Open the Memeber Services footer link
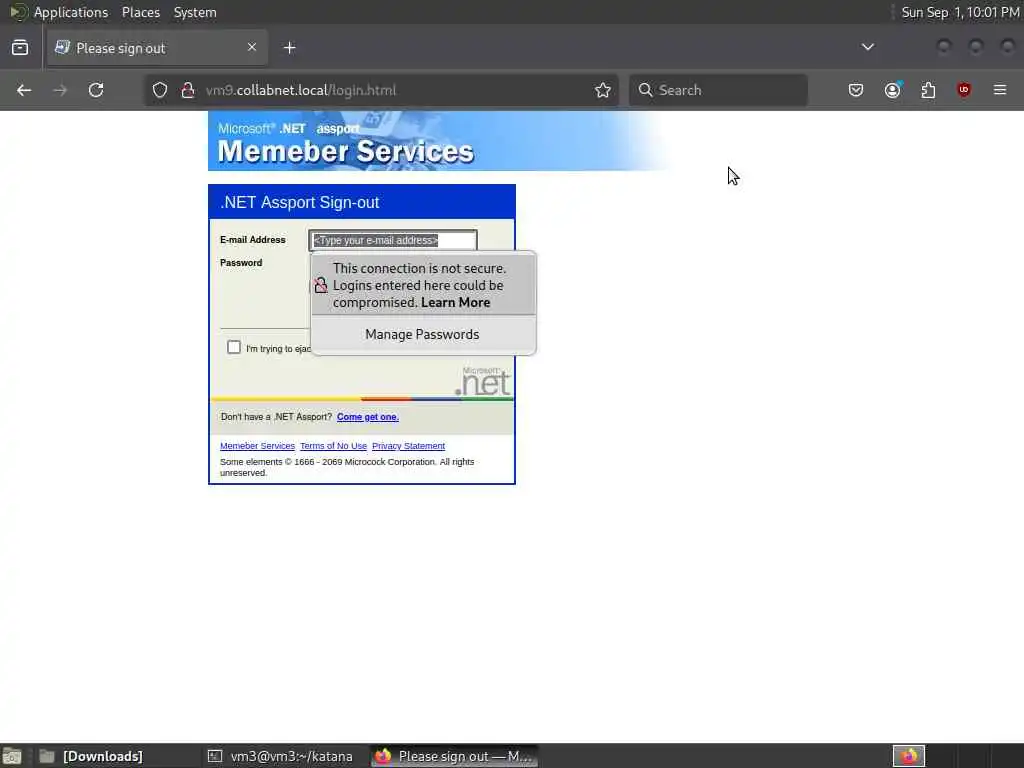Screen dimensions: 1024x768 click(257, 446)
